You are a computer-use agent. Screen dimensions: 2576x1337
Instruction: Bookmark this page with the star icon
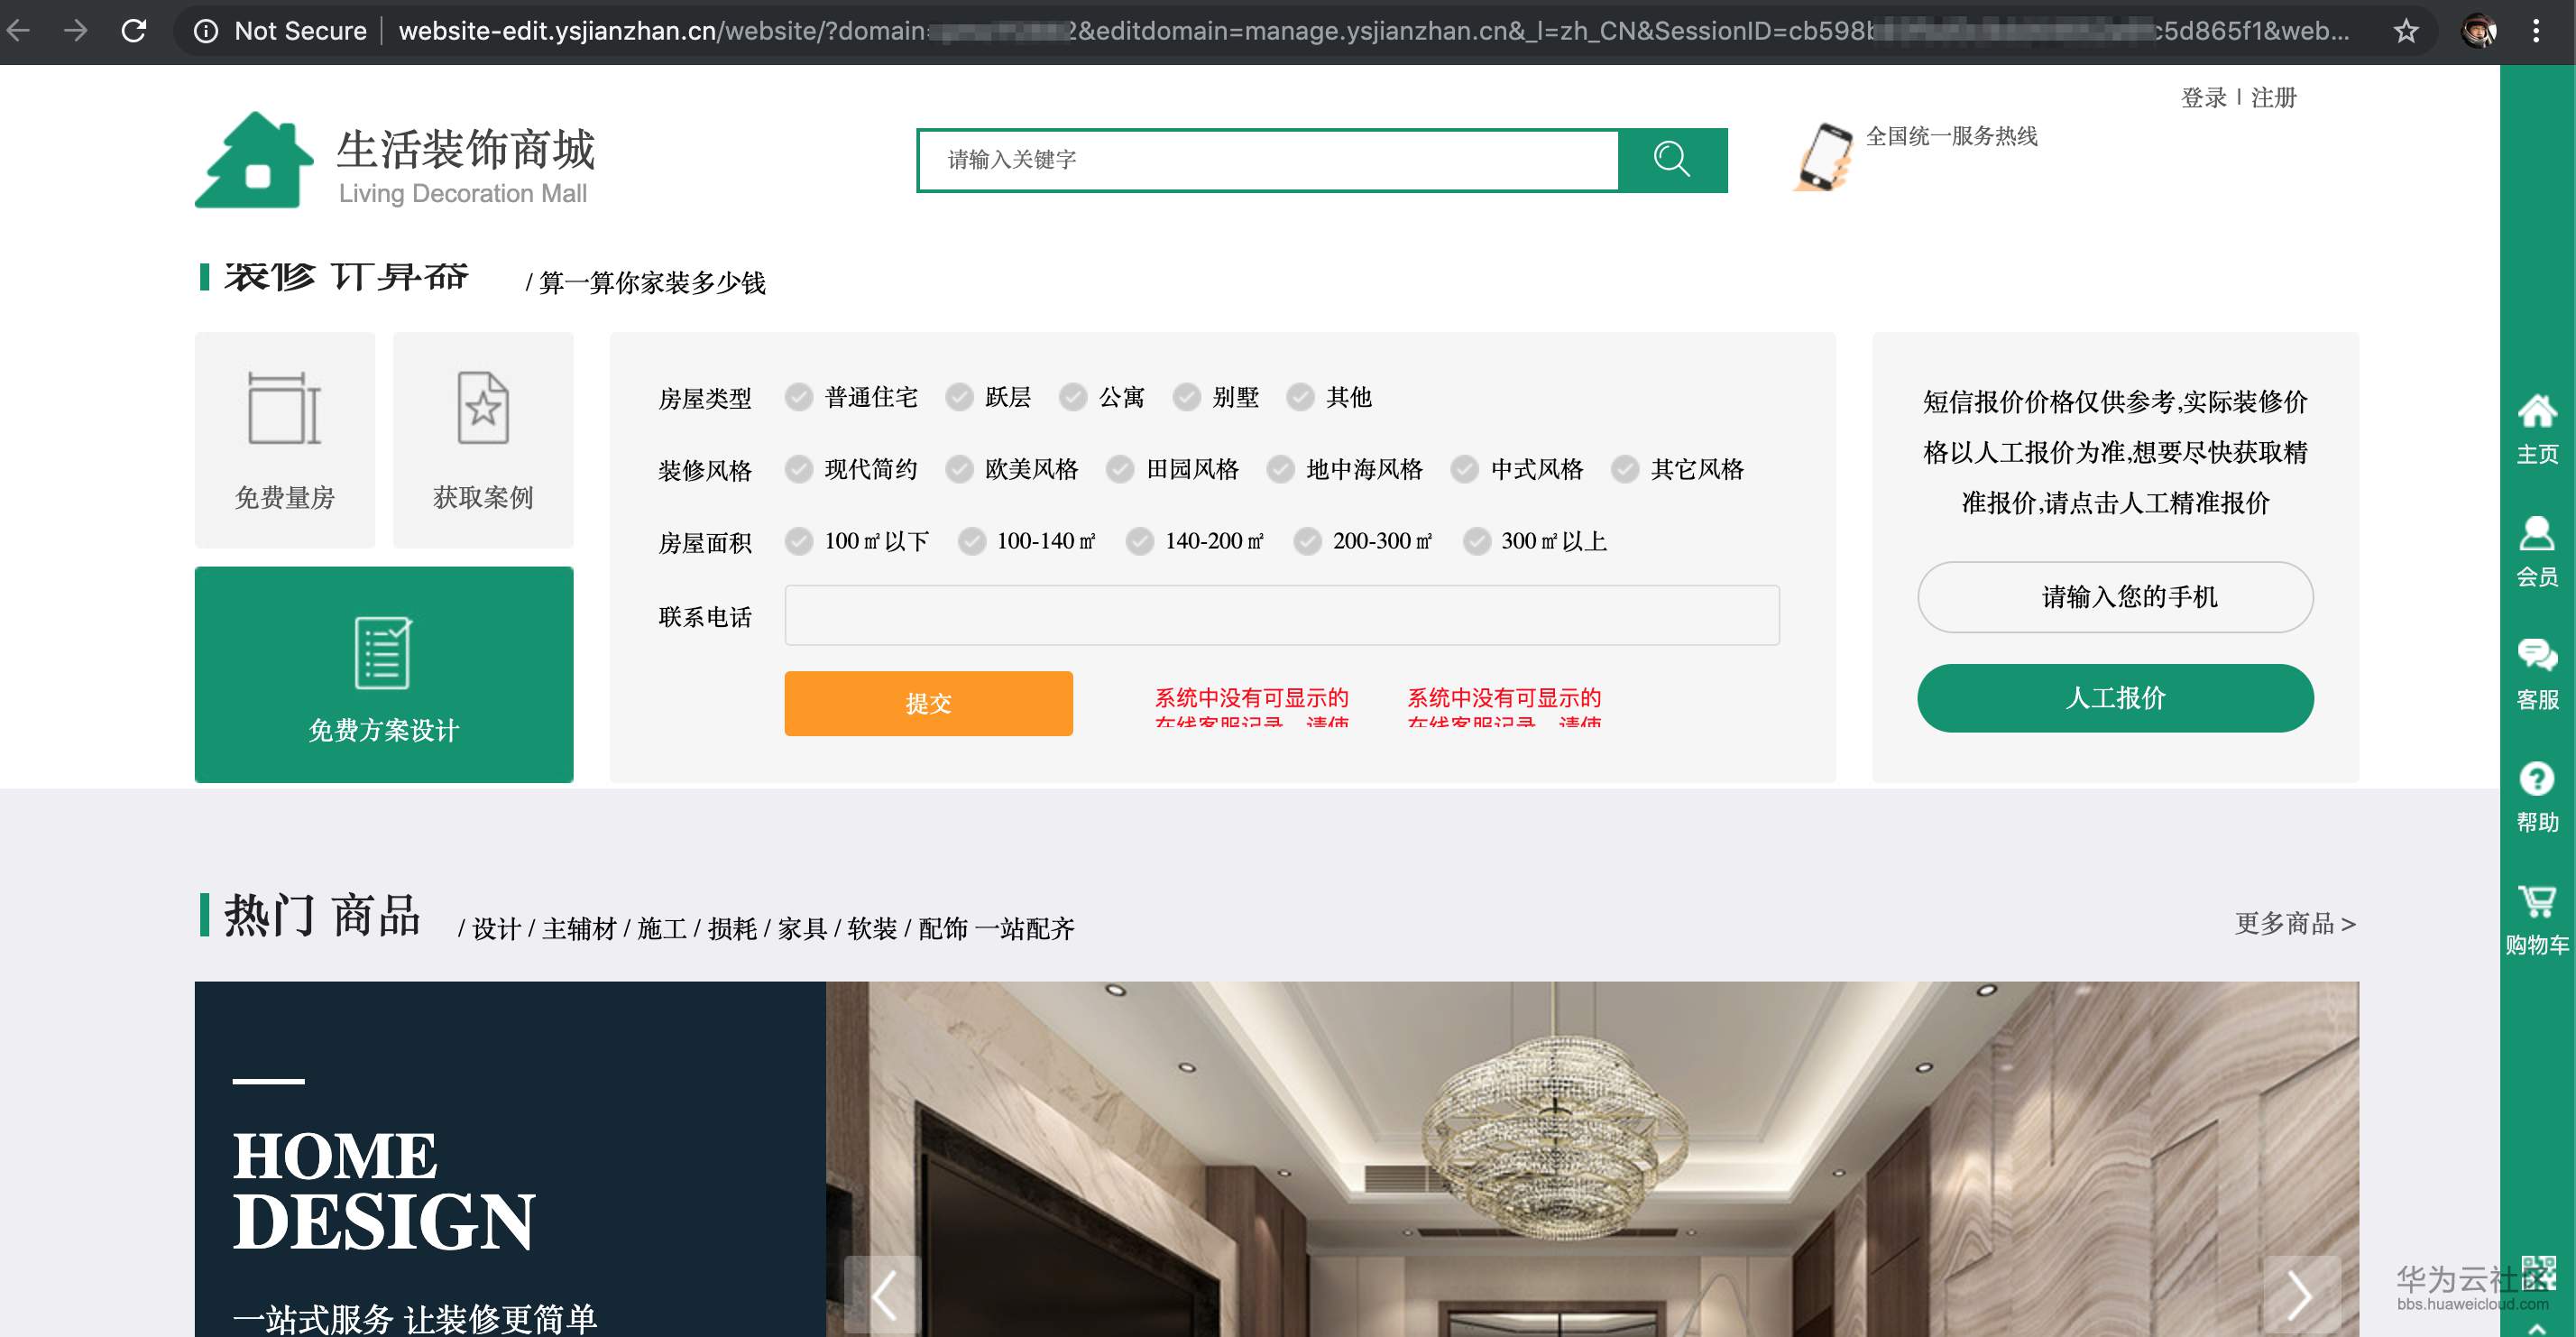[x=2405, y=31]
